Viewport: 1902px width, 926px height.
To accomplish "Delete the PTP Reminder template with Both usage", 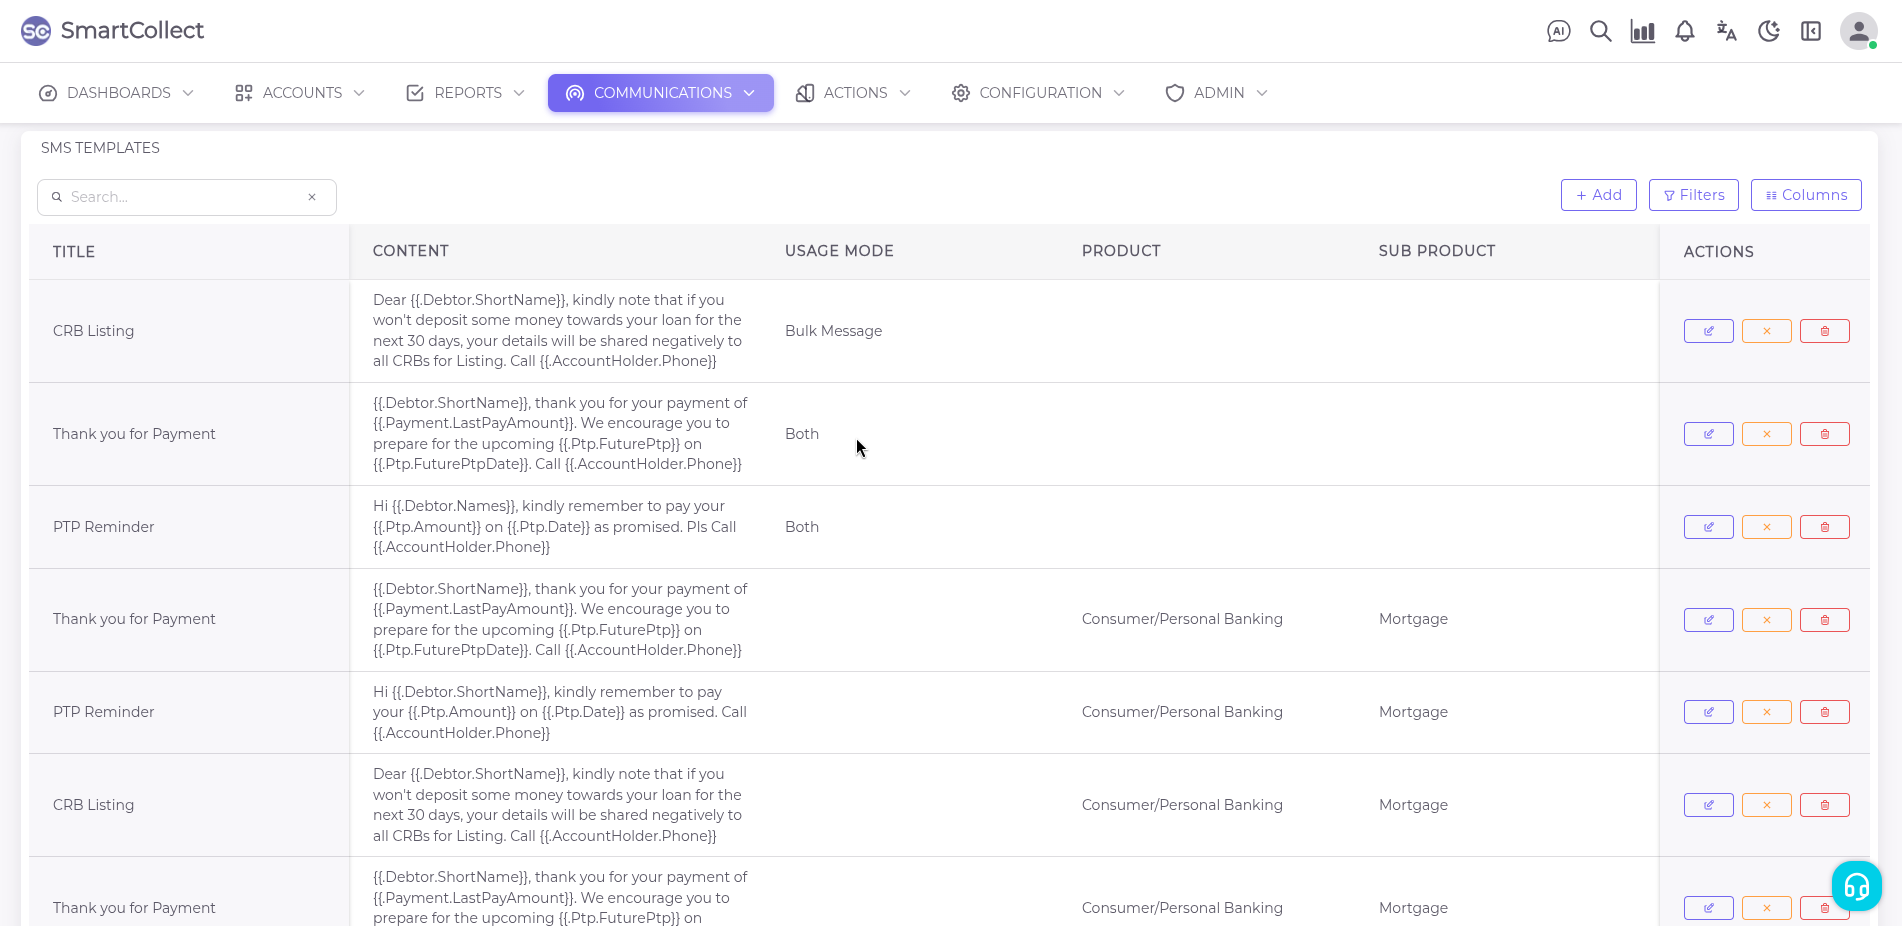I will (1824, 527).
